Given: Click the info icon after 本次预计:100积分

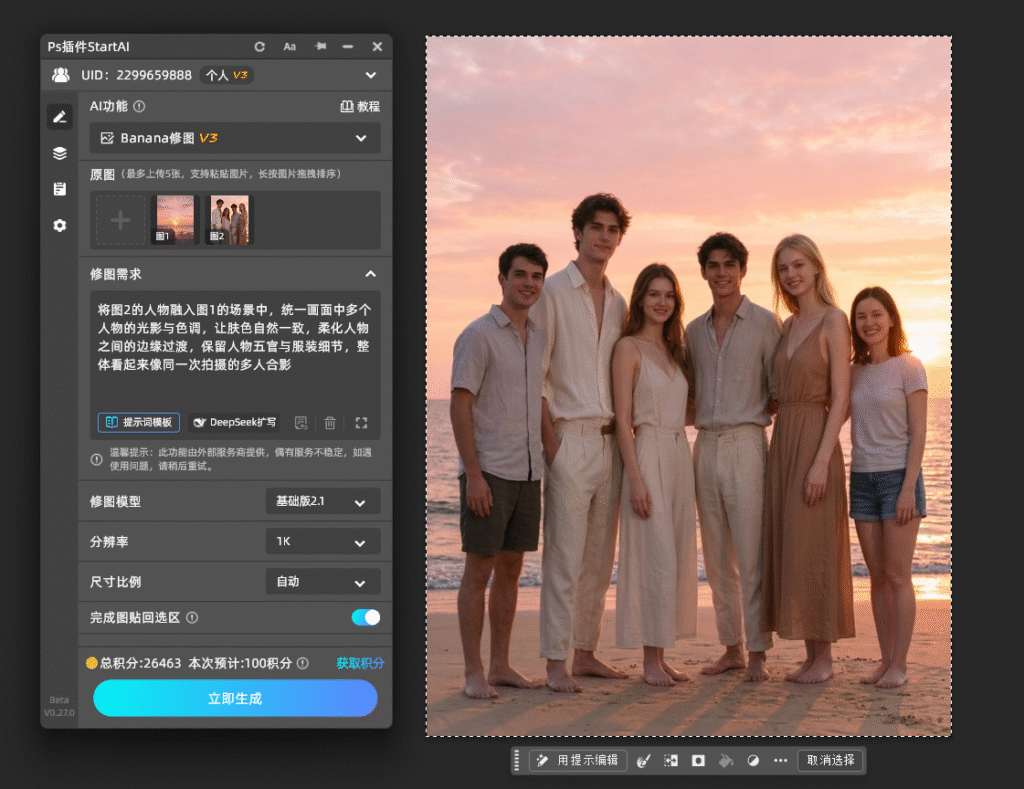Looking at the screenshot, I should [x=302, y=663].
